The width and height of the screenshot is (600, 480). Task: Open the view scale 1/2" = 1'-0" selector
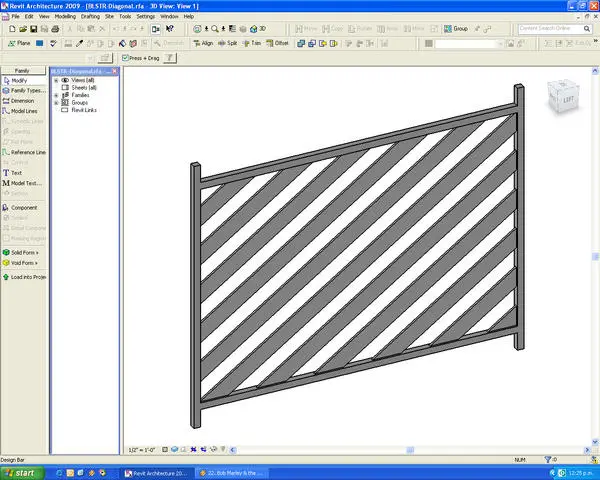(141, 450)
